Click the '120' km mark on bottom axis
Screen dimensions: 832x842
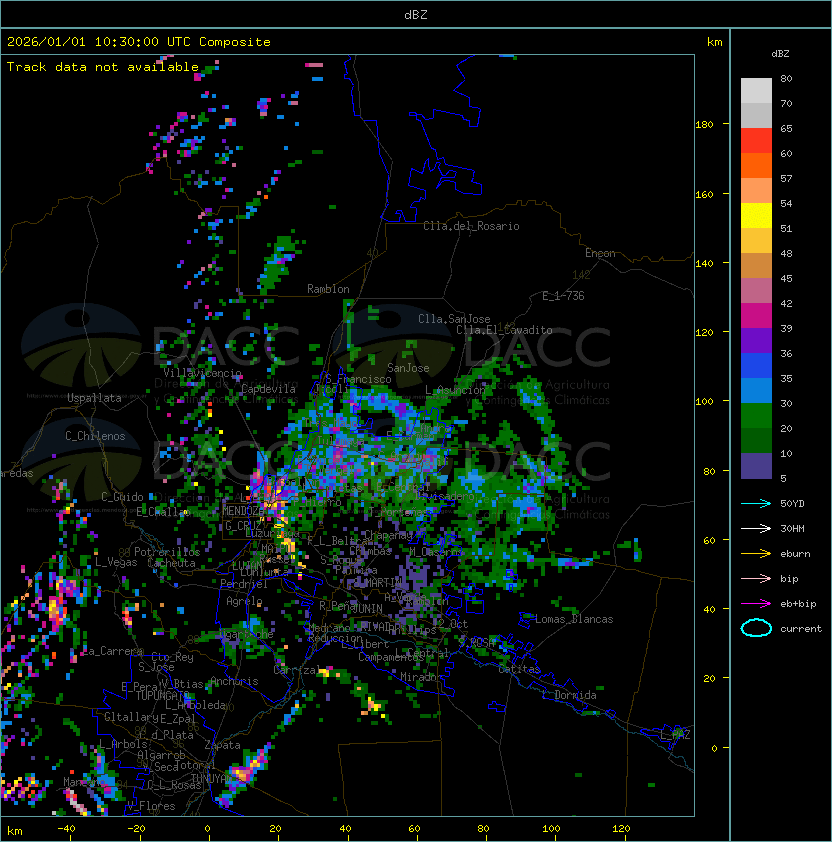point(621,829)
